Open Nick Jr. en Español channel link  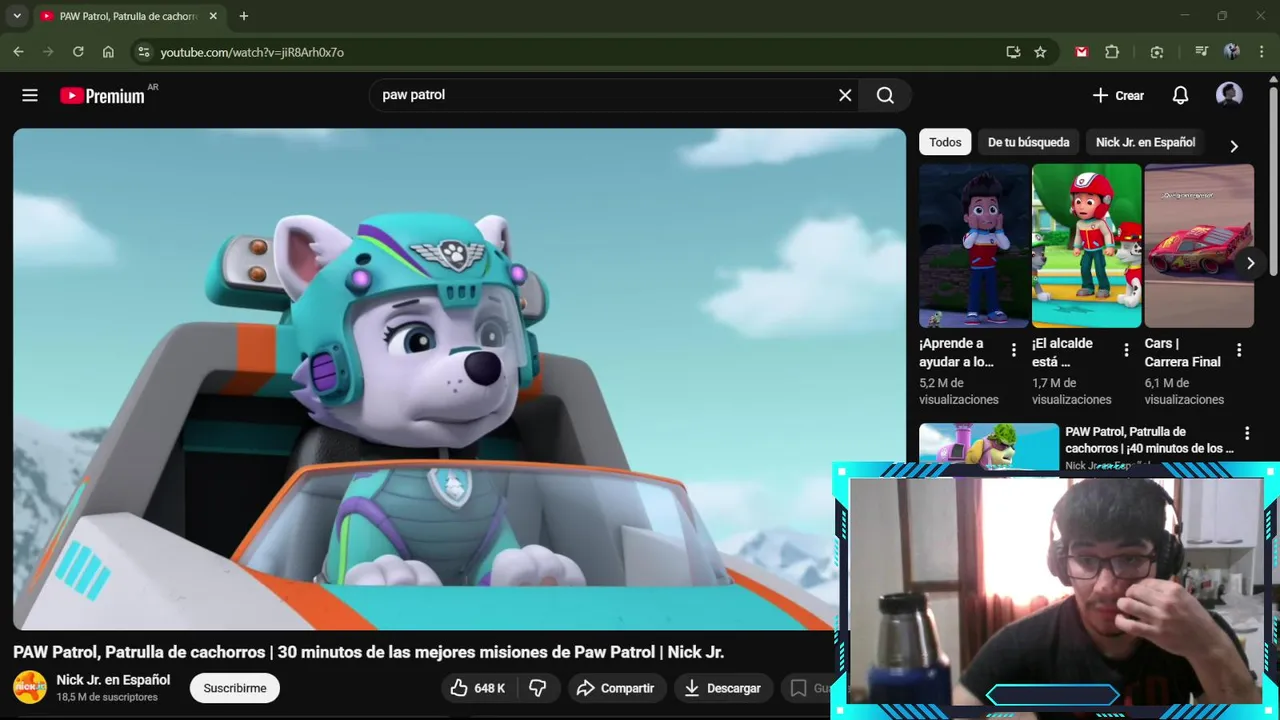coord(113,680)
